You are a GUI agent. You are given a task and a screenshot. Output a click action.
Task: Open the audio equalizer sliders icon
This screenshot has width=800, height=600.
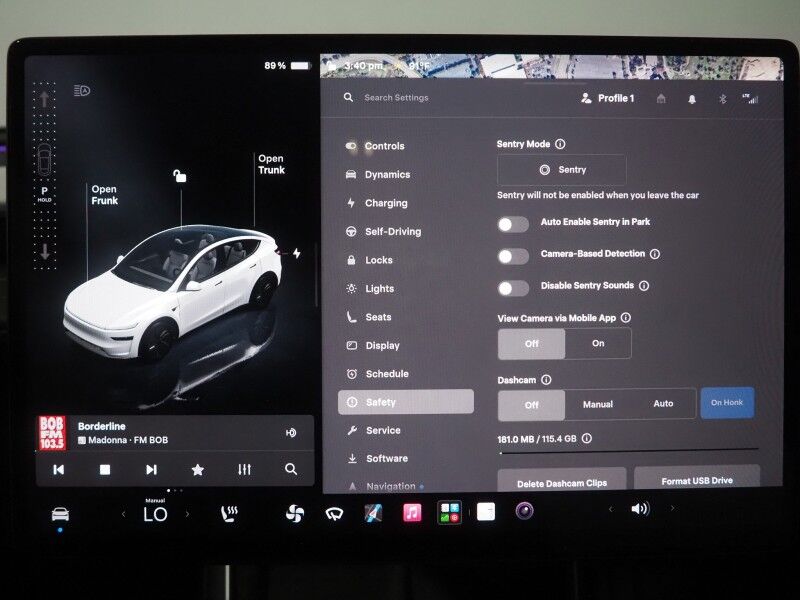(x=244, y=469)
